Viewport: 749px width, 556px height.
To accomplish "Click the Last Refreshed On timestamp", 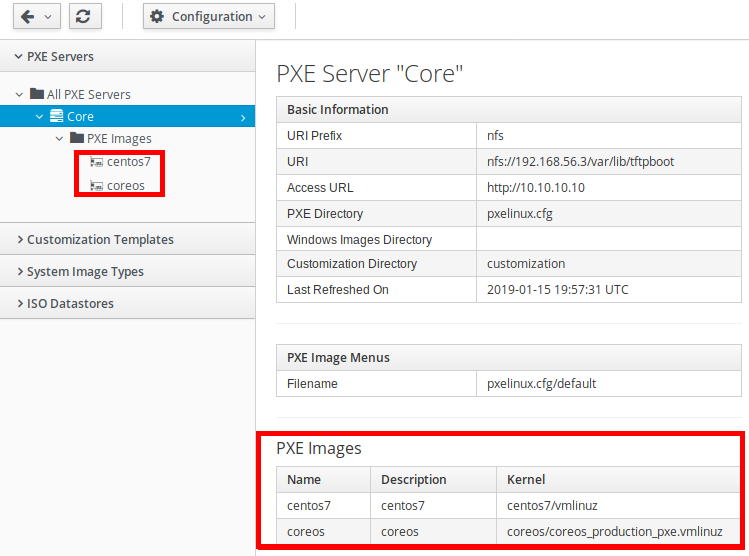I will click(557, 289).
